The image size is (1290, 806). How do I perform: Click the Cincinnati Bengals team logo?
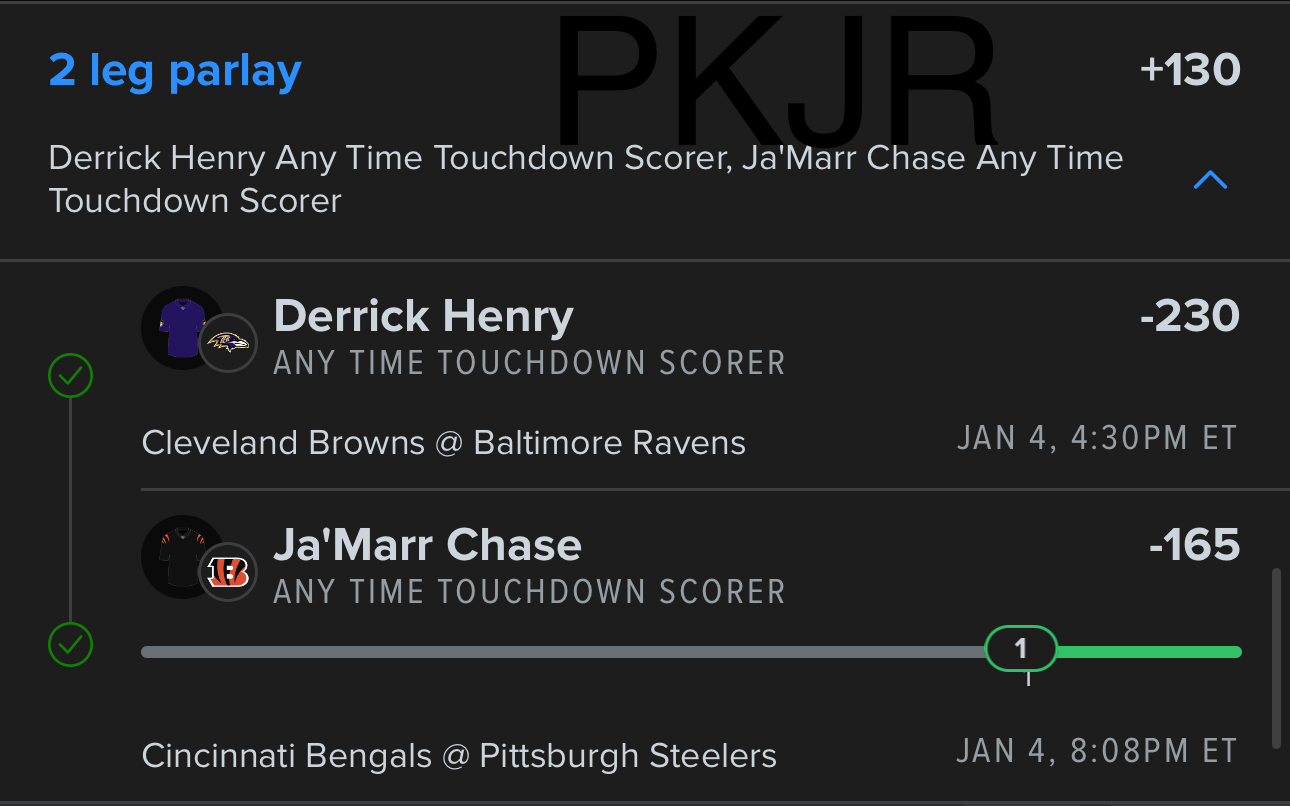[228, 572]
